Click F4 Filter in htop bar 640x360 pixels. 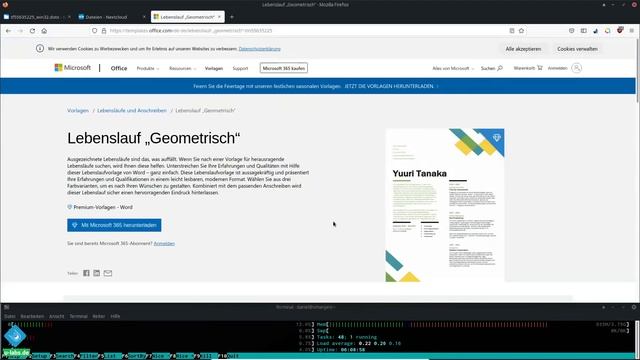coord(88,356)
